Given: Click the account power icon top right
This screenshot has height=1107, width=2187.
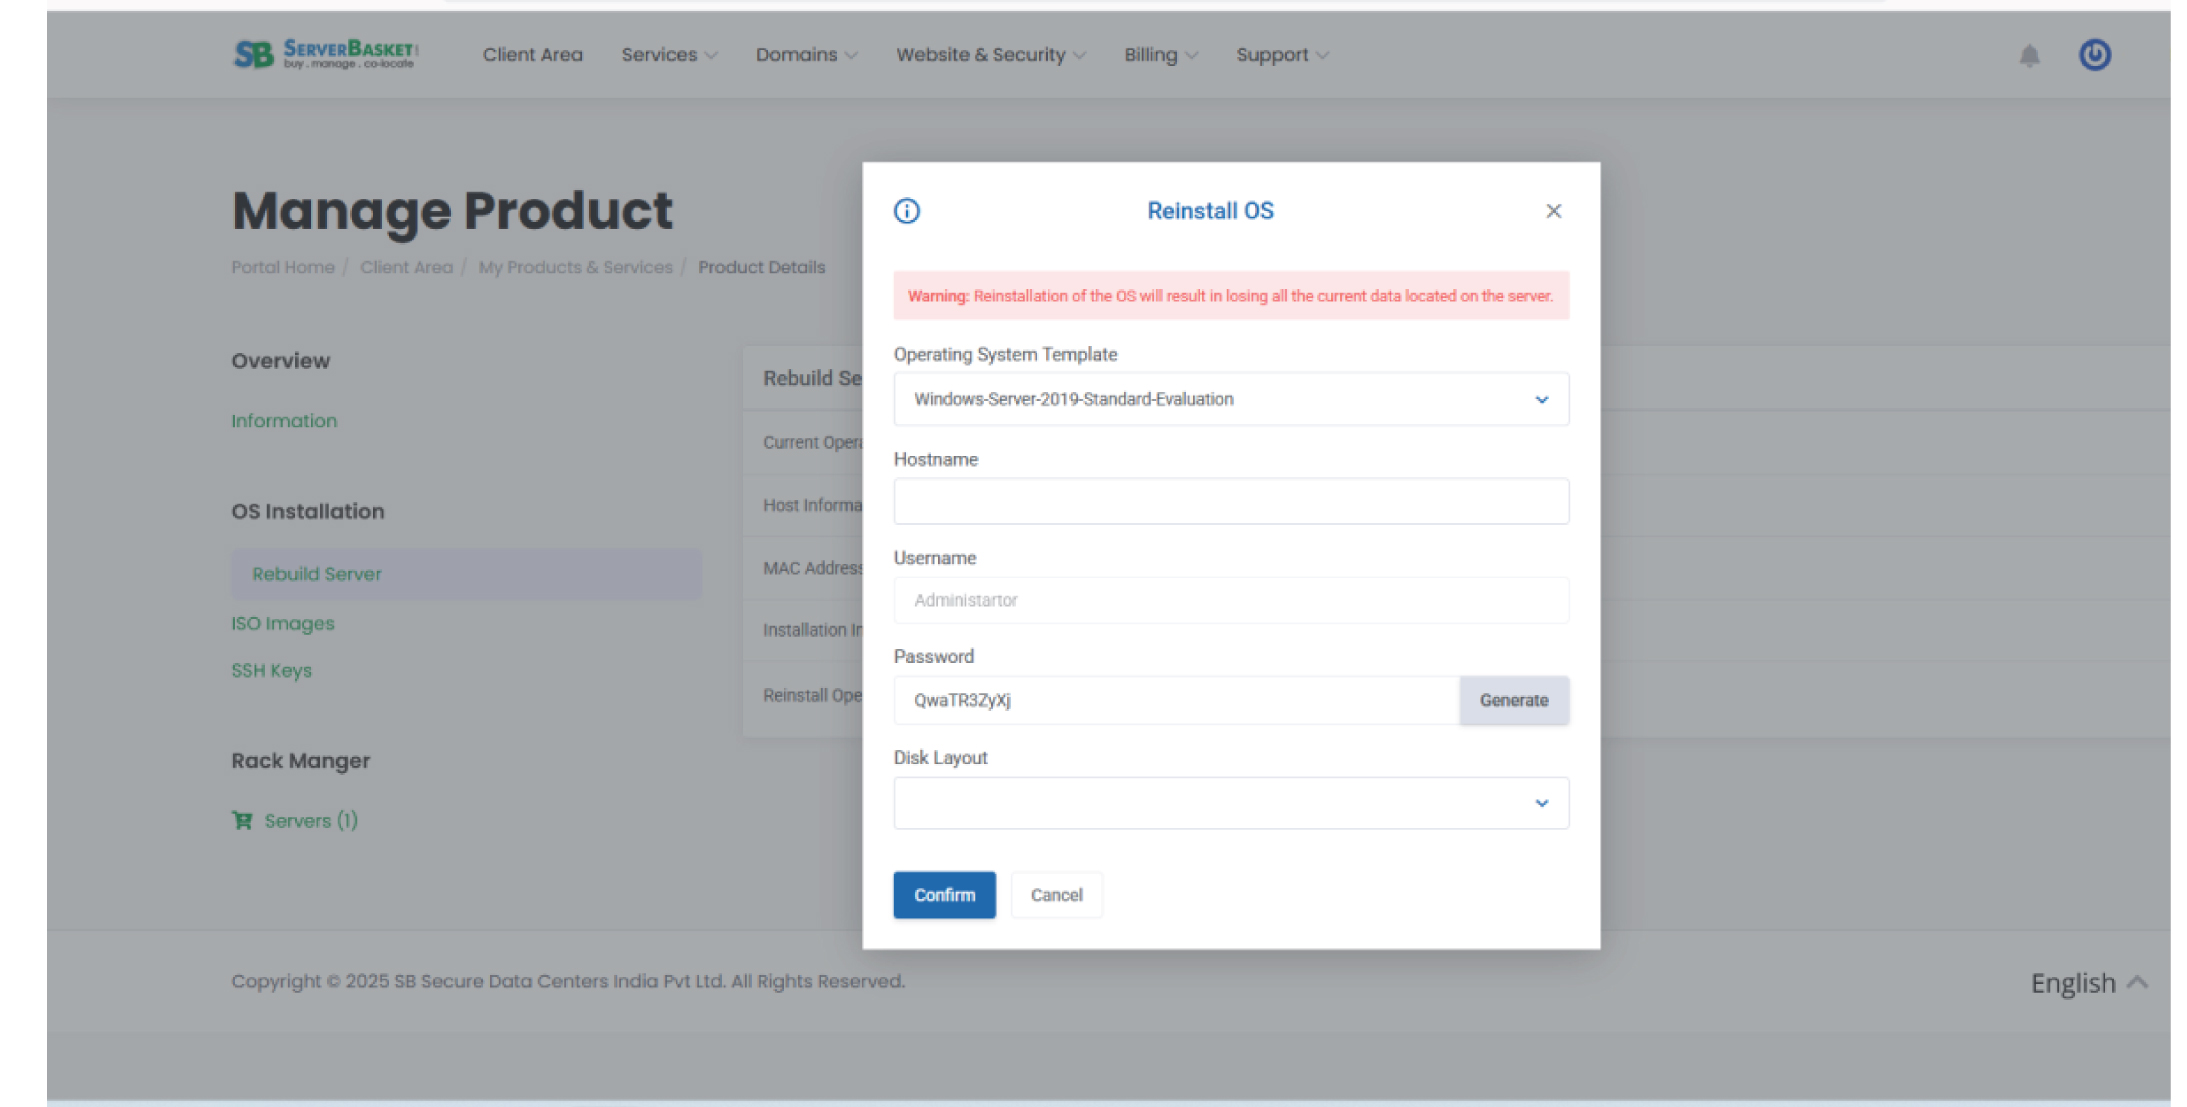Looking at the screenshot, I should click(x=2094, y=55).
